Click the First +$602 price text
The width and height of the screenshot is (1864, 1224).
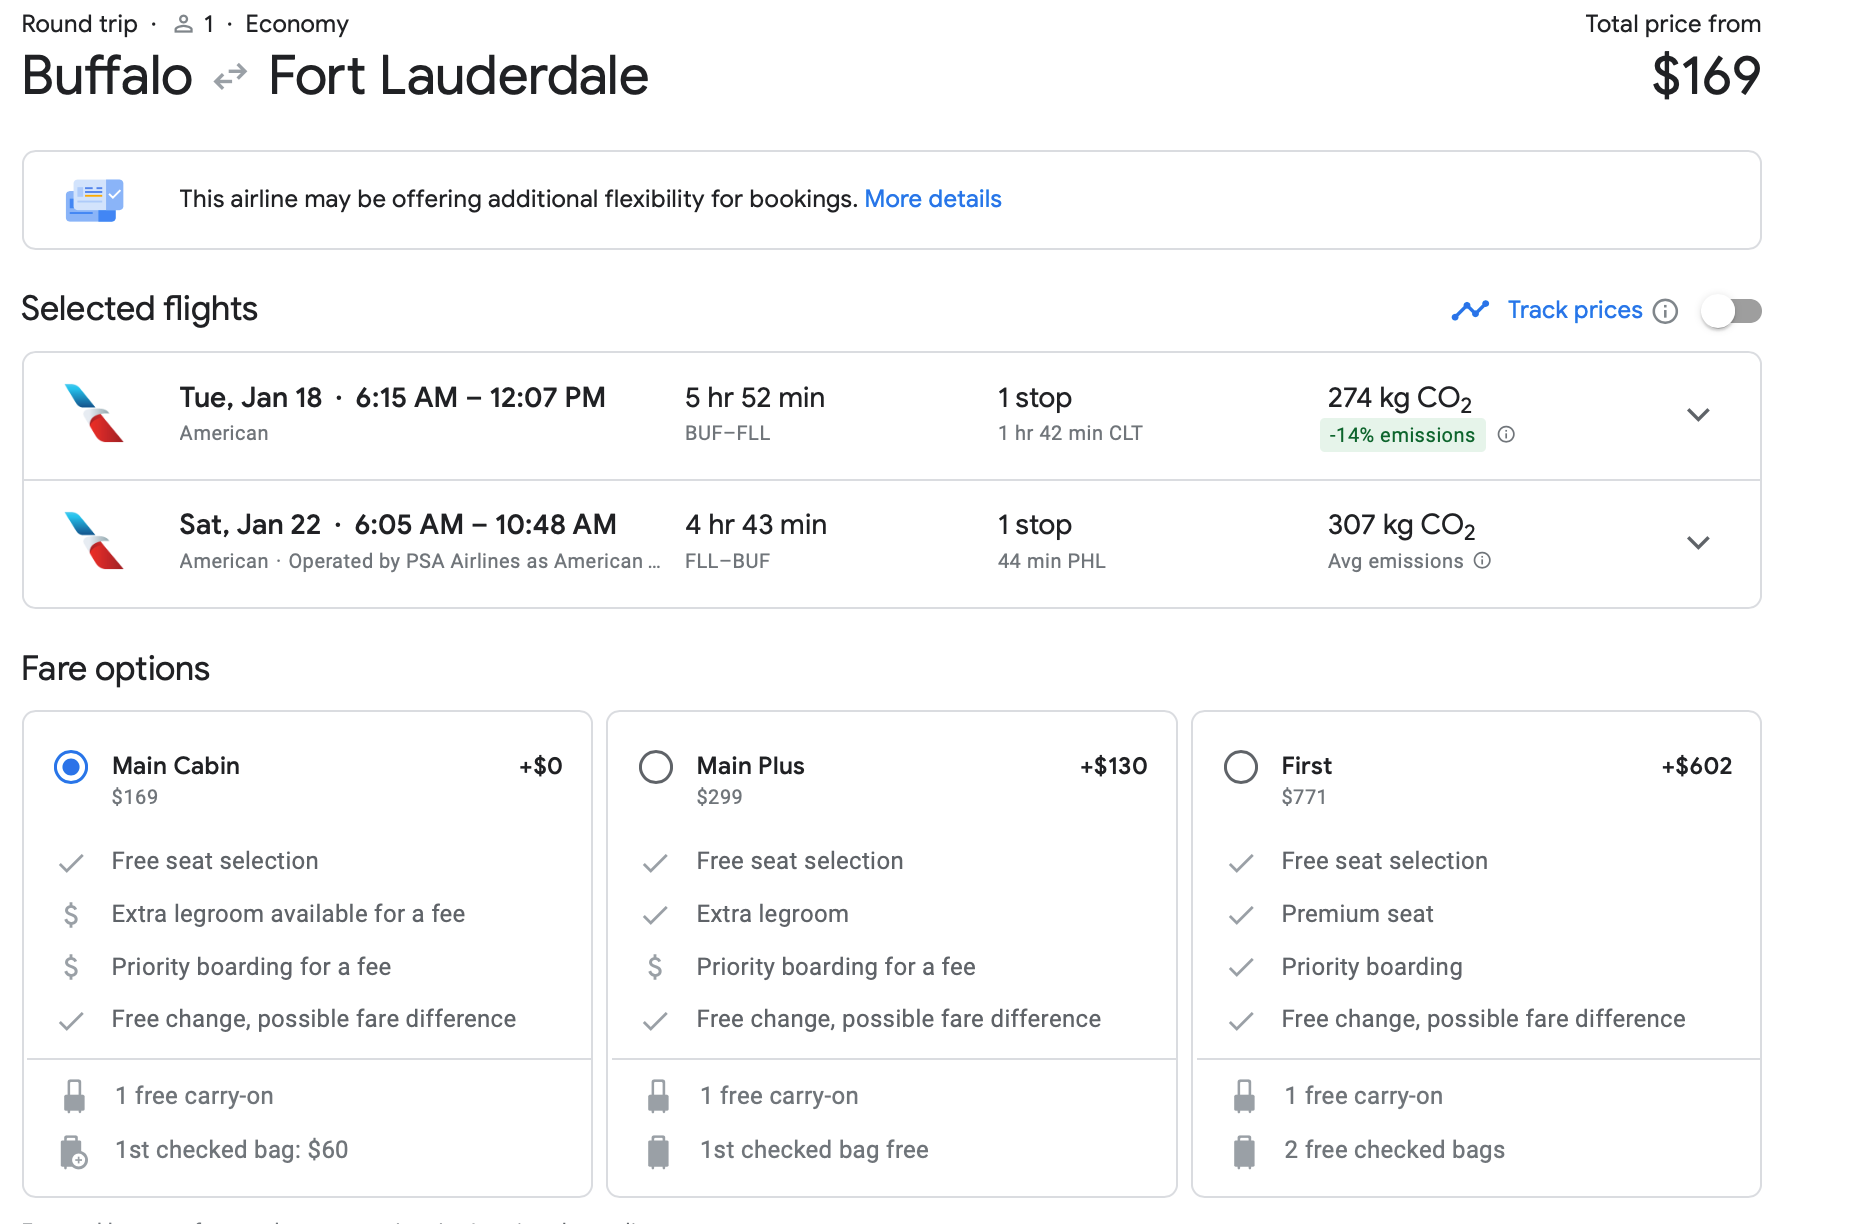click(x=1696, y=766)
